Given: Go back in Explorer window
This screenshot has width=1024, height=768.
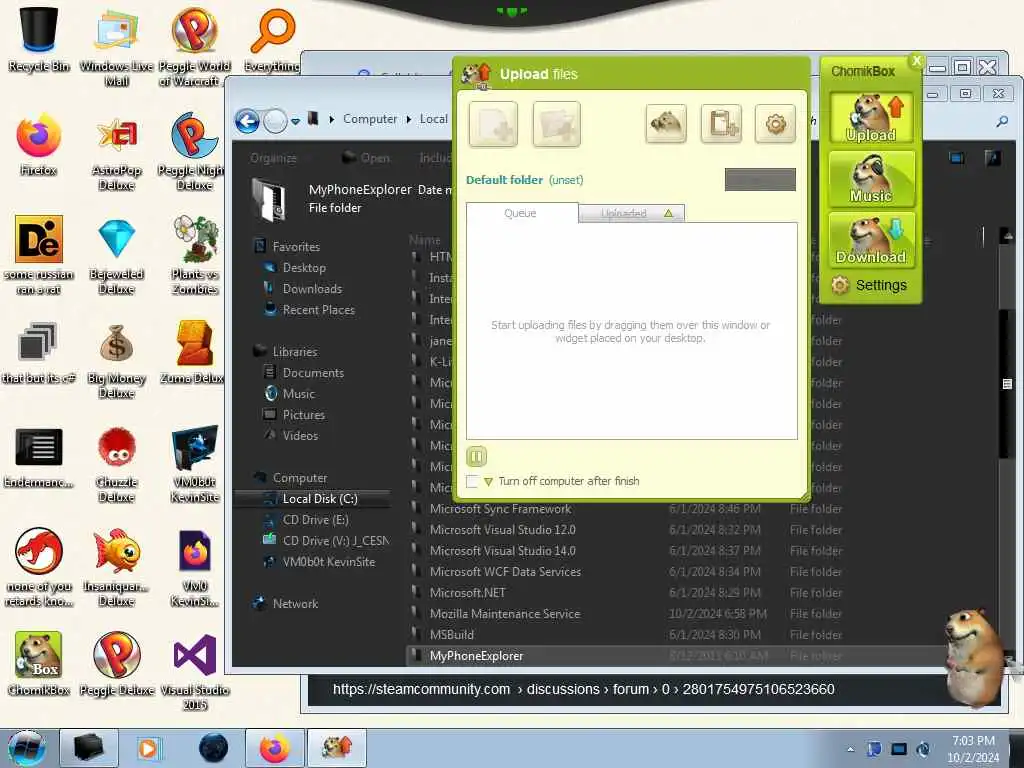Looking at the screenshot, I should point(248,121).
